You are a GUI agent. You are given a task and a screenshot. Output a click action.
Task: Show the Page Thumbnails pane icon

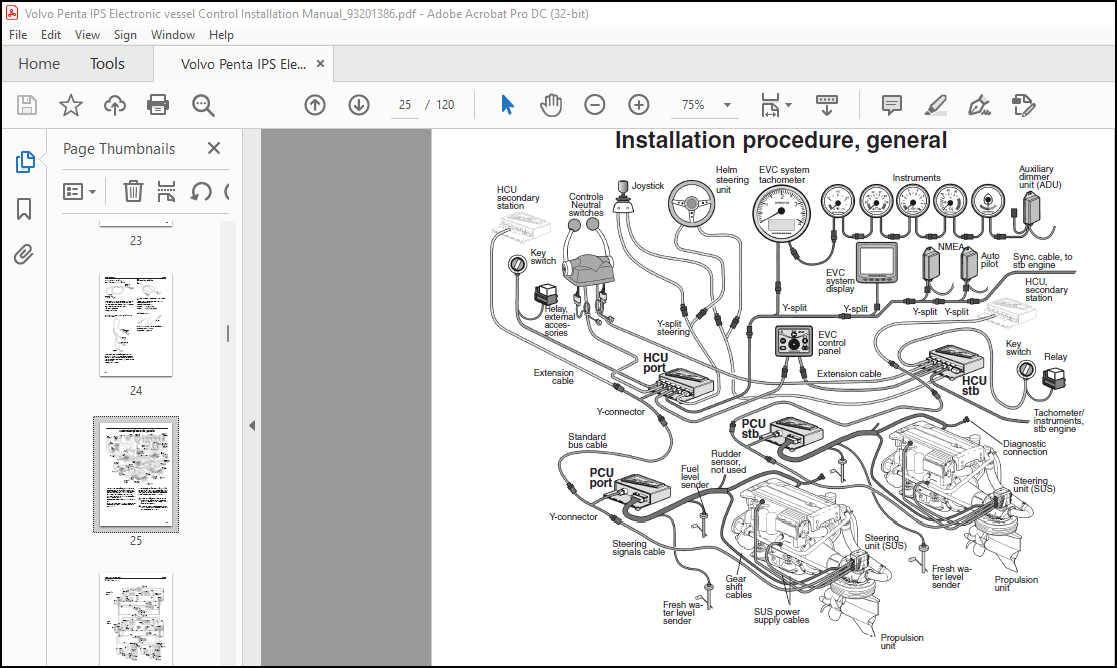[25, 162]
